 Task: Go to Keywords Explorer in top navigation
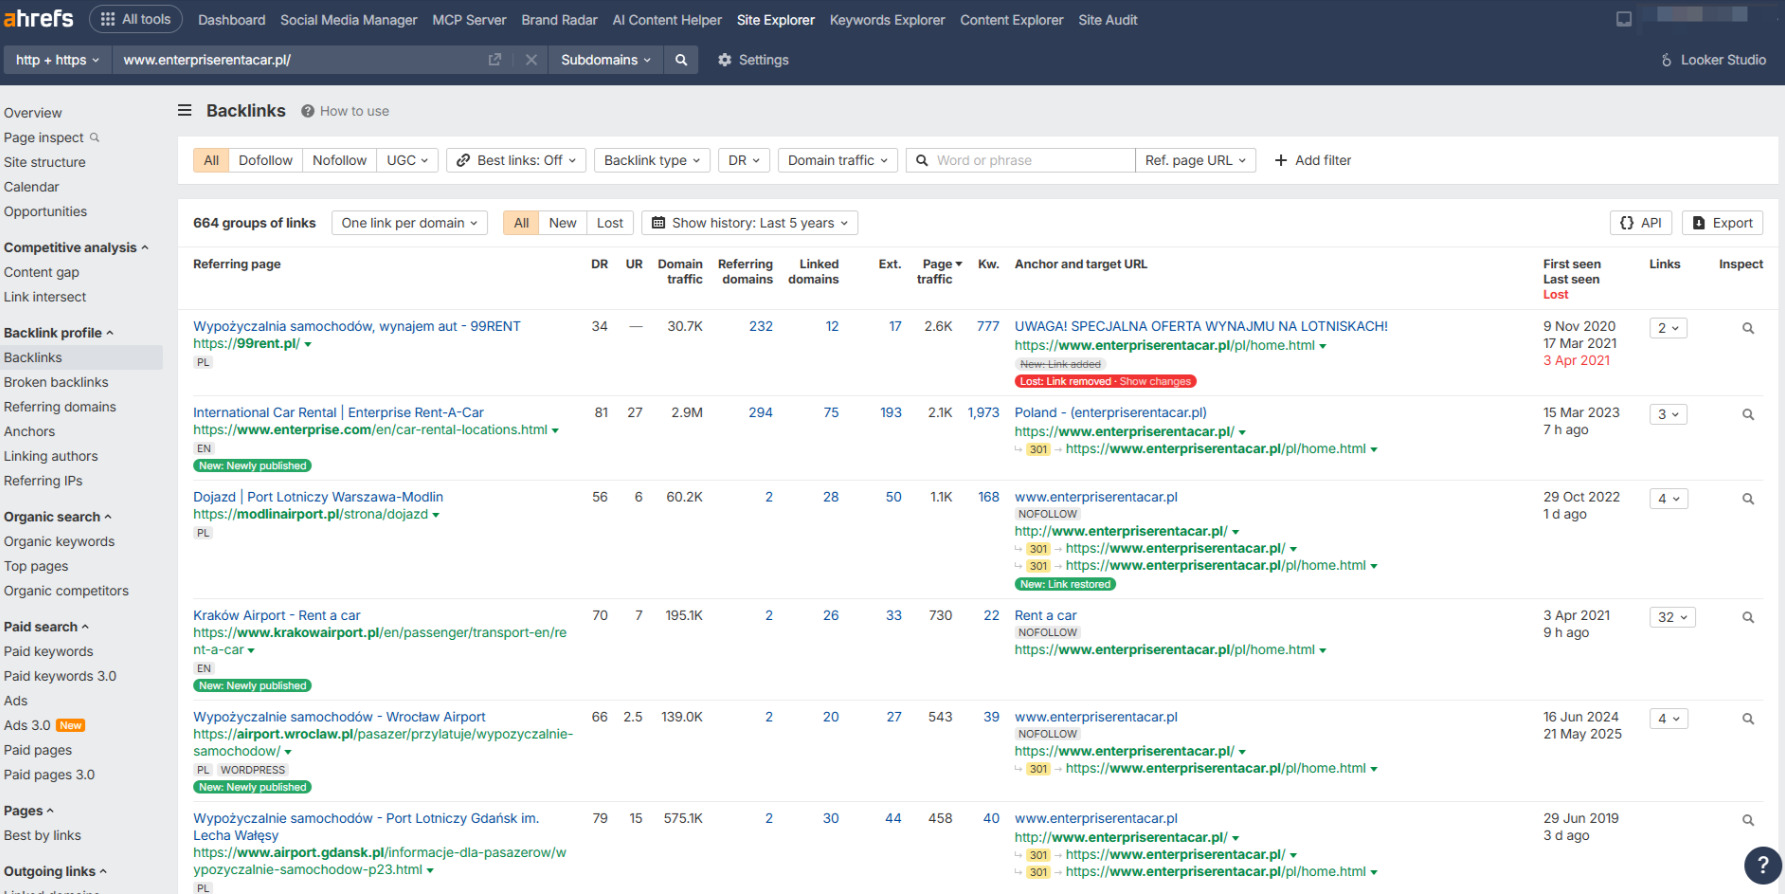pos(887,20)
